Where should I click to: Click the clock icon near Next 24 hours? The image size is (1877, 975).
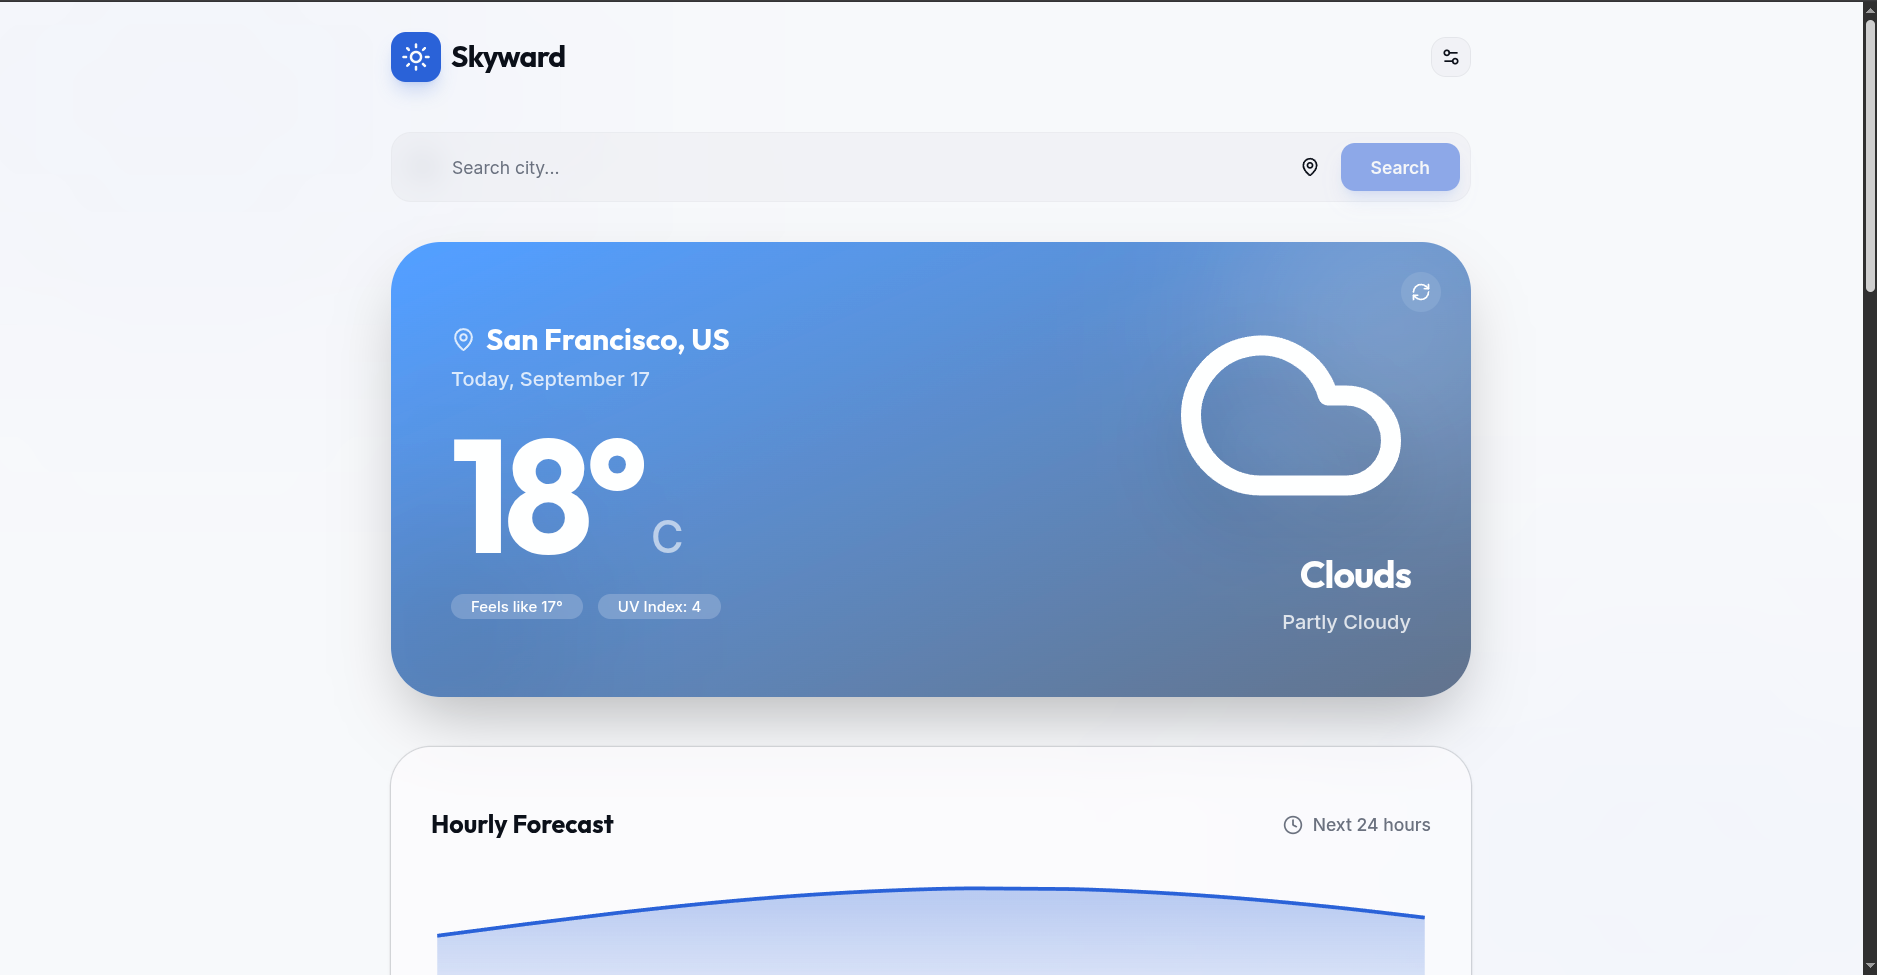pos(1293,825)
